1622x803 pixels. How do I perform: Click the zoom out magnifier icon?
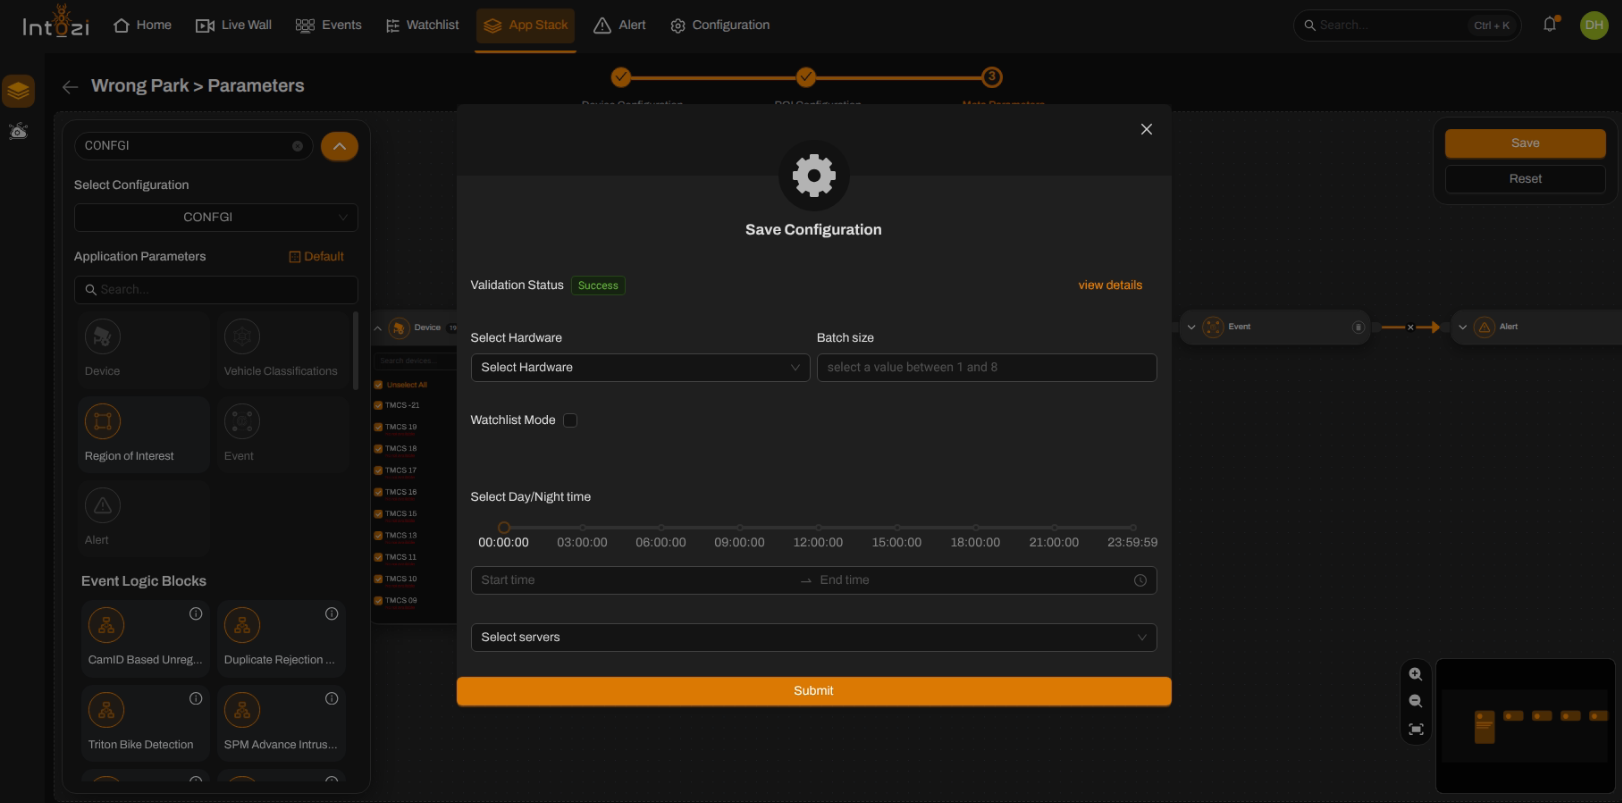(x=1415, y=701)
